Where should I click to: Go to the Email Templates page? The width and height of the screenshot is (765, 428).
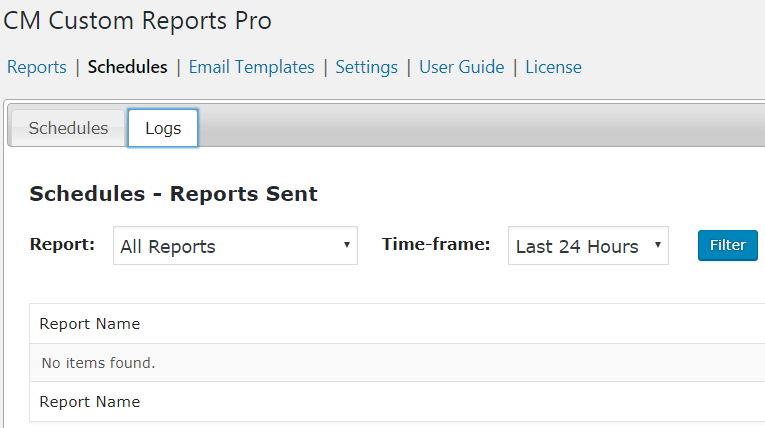coord(251,67)
